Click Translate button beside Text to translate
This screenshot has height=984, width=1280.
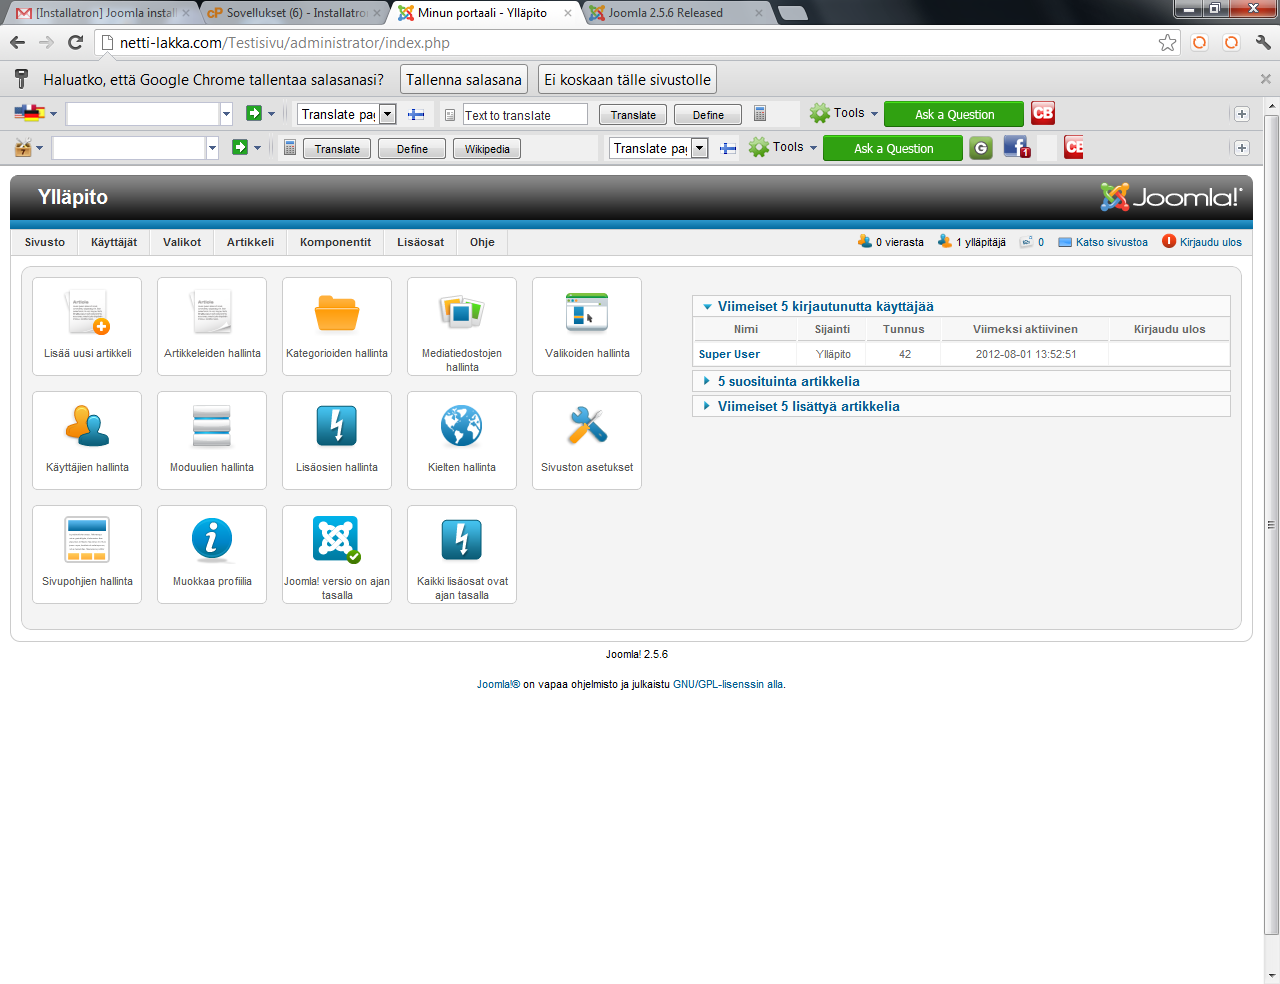click(633, 115)
